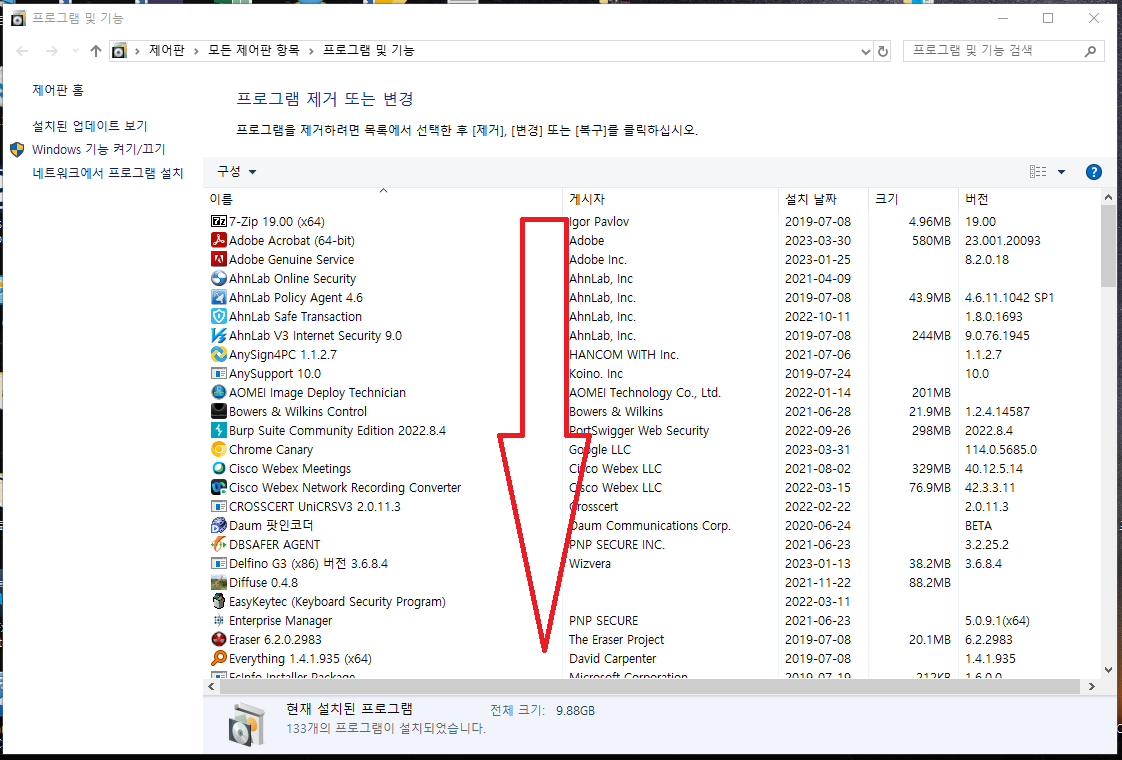
Task: Click the 7-Zip 19.00 program icon
Action: pyautogui.click(x=219, y=222)
